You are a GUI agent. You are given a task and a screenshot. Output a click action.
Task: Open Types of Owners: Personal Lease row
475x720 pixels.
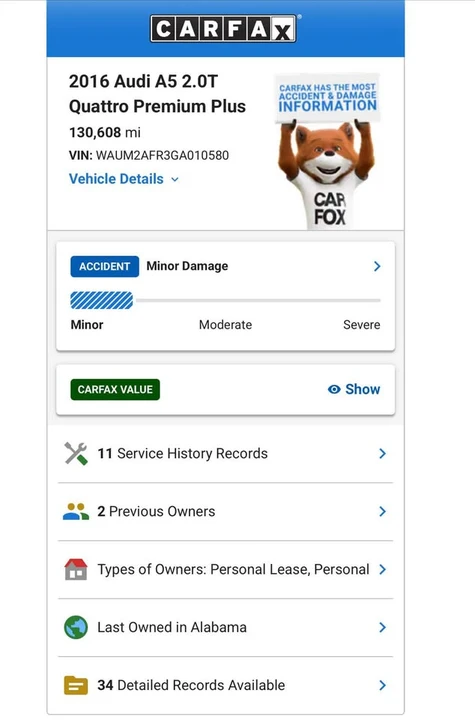pyautogui.click(x=225, y=569)
